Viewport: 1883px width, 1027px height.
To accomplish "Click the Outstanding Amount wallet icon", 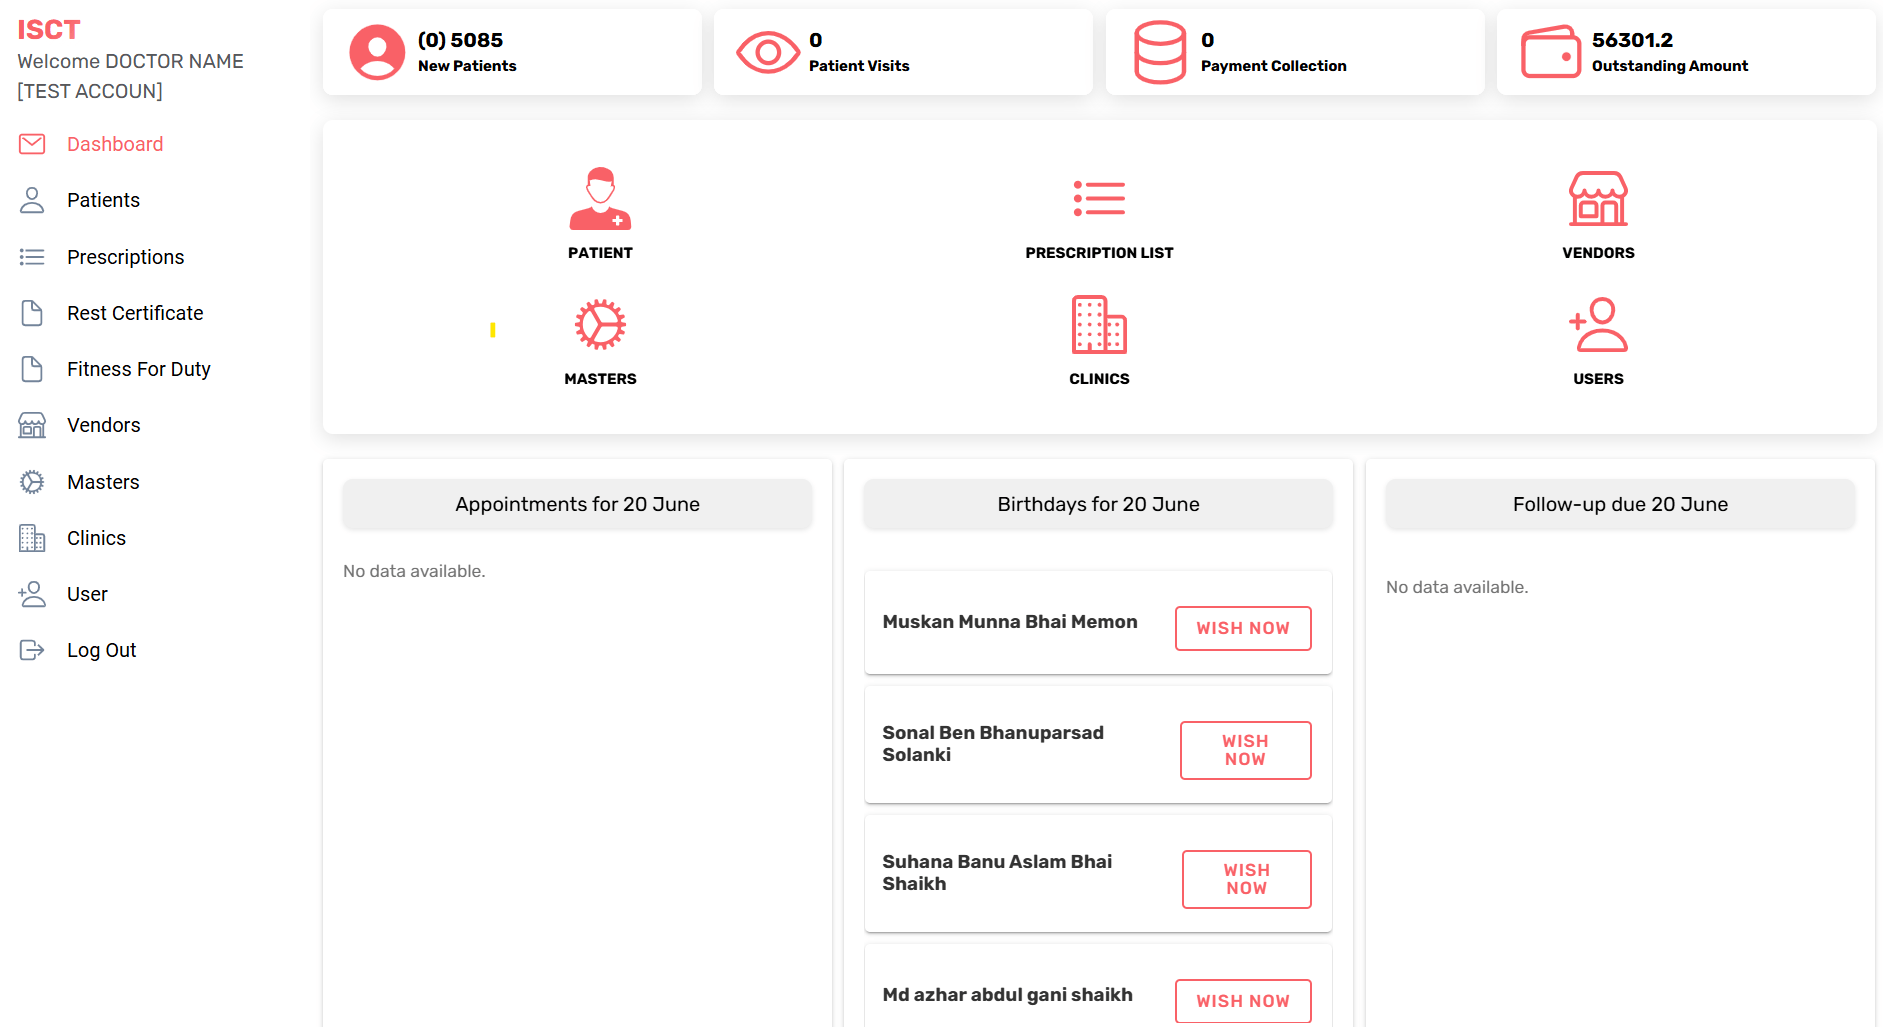I will tap(1550, 52).
